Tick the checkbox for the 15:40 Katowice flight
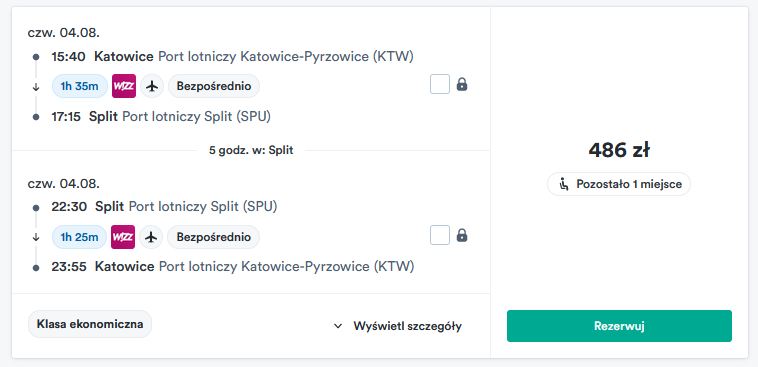Screen dimensions: 758x367 tap(440, 84)
